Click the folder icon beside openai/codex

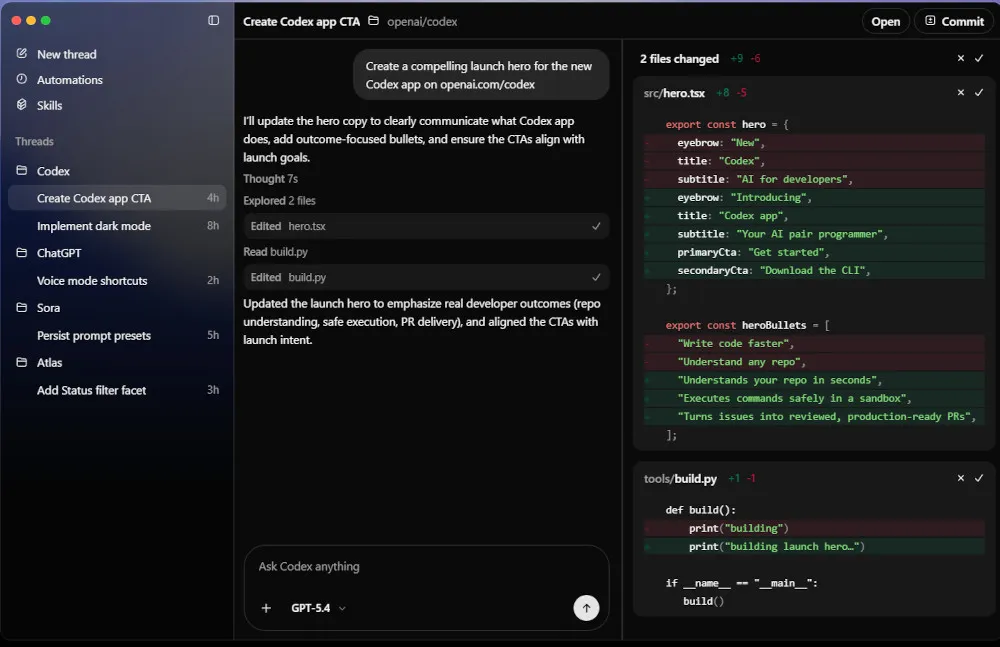374,21
